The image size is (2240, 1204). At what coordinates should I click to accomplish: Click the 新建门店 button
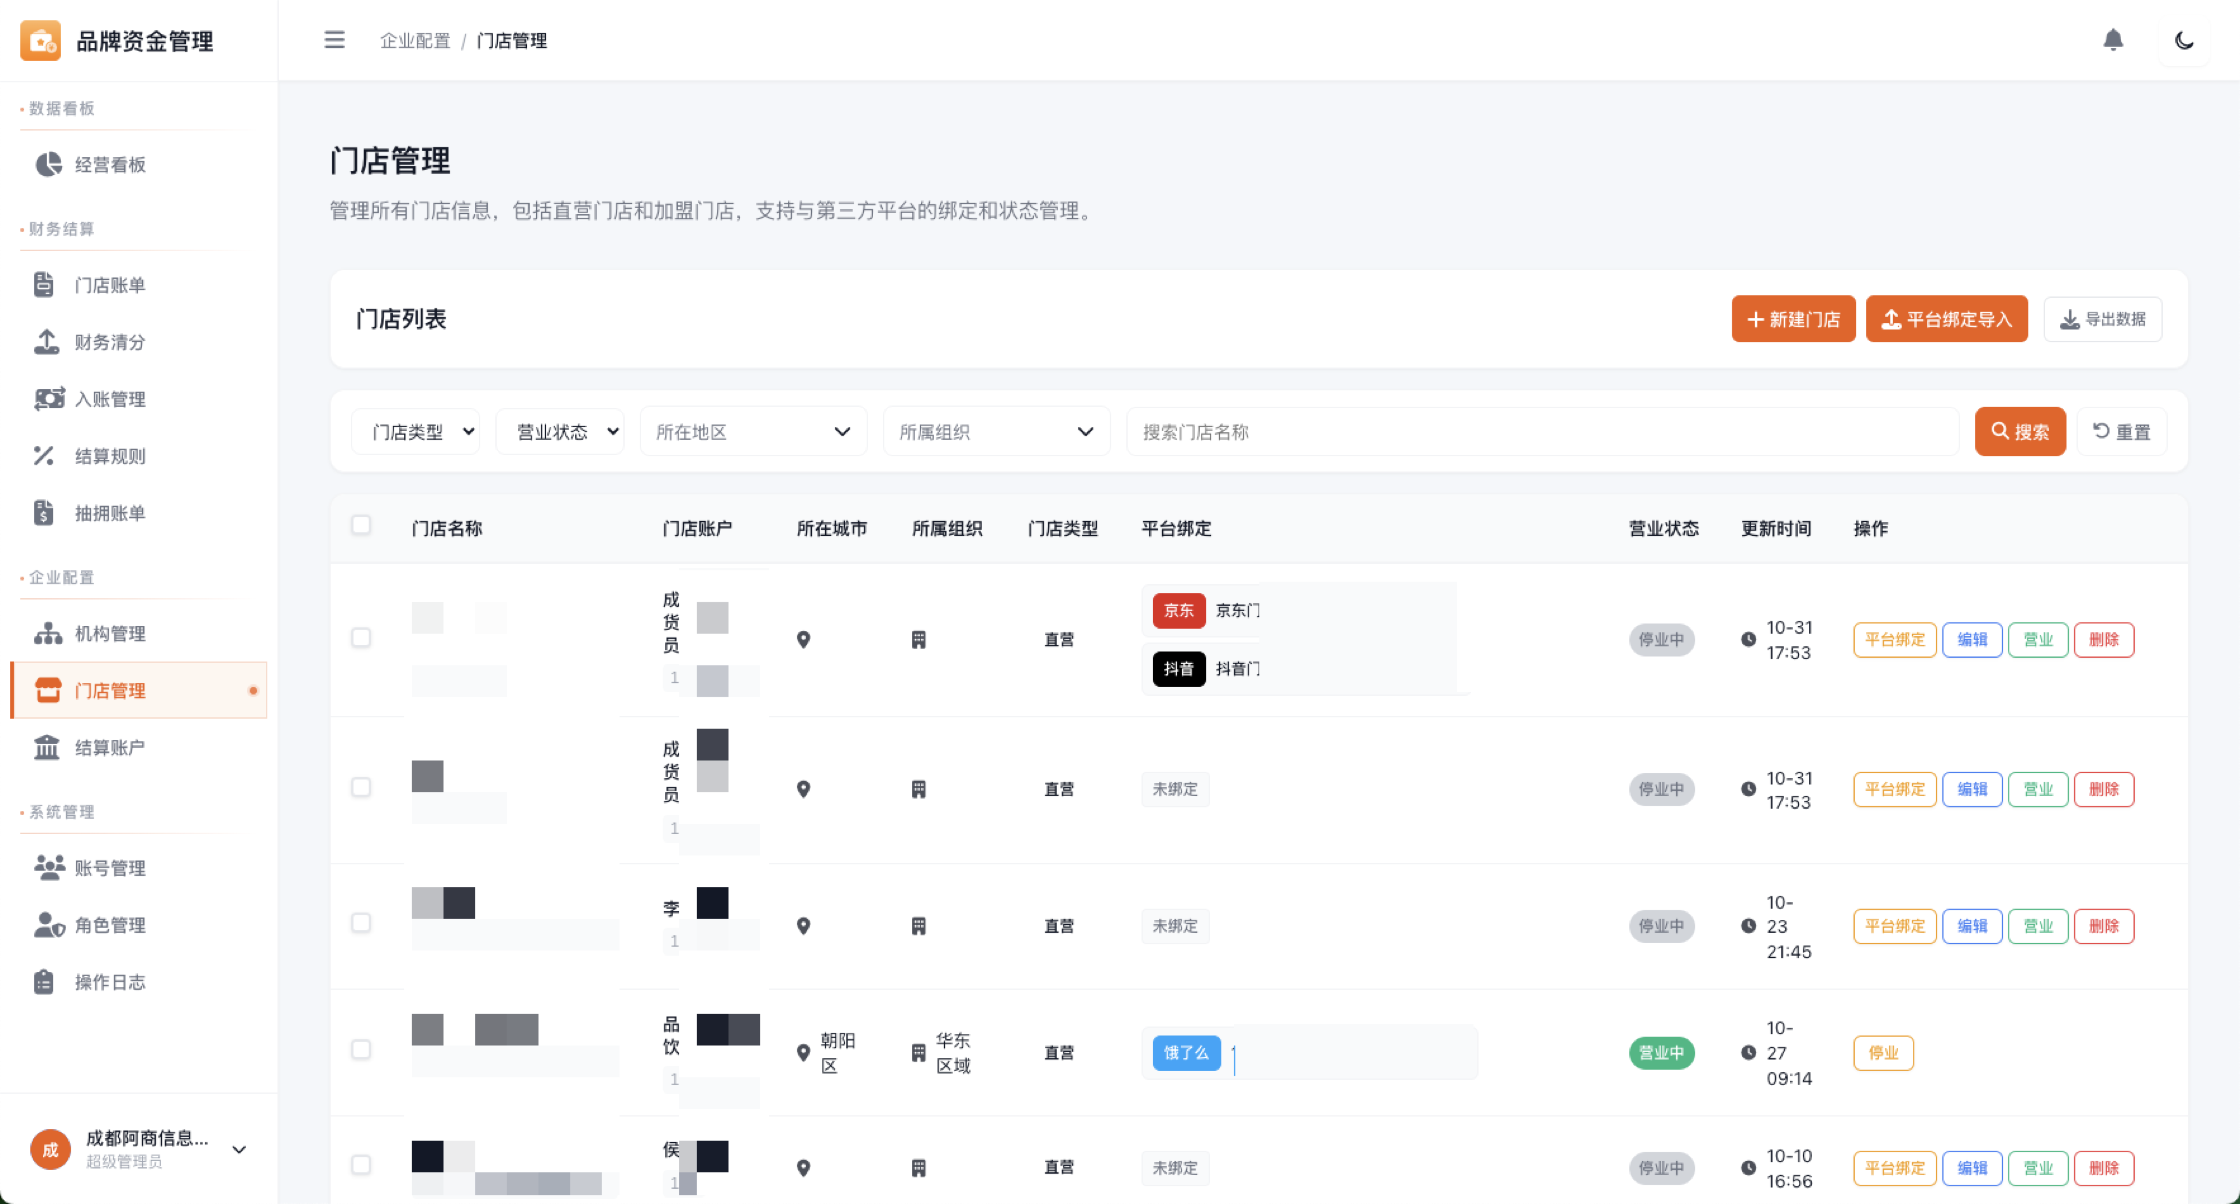tap(1793, 319)
